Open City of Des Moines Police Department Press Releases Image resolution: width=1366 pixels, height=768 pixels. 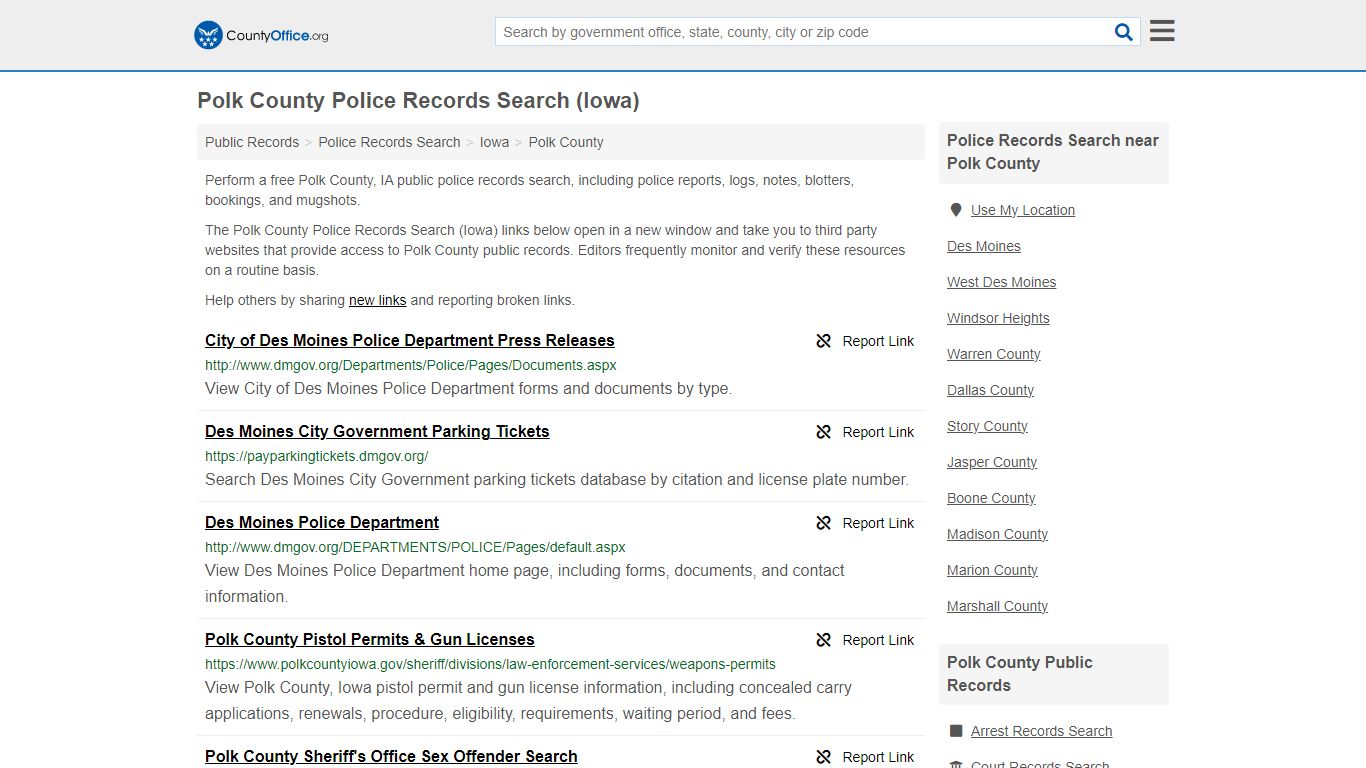410,341
